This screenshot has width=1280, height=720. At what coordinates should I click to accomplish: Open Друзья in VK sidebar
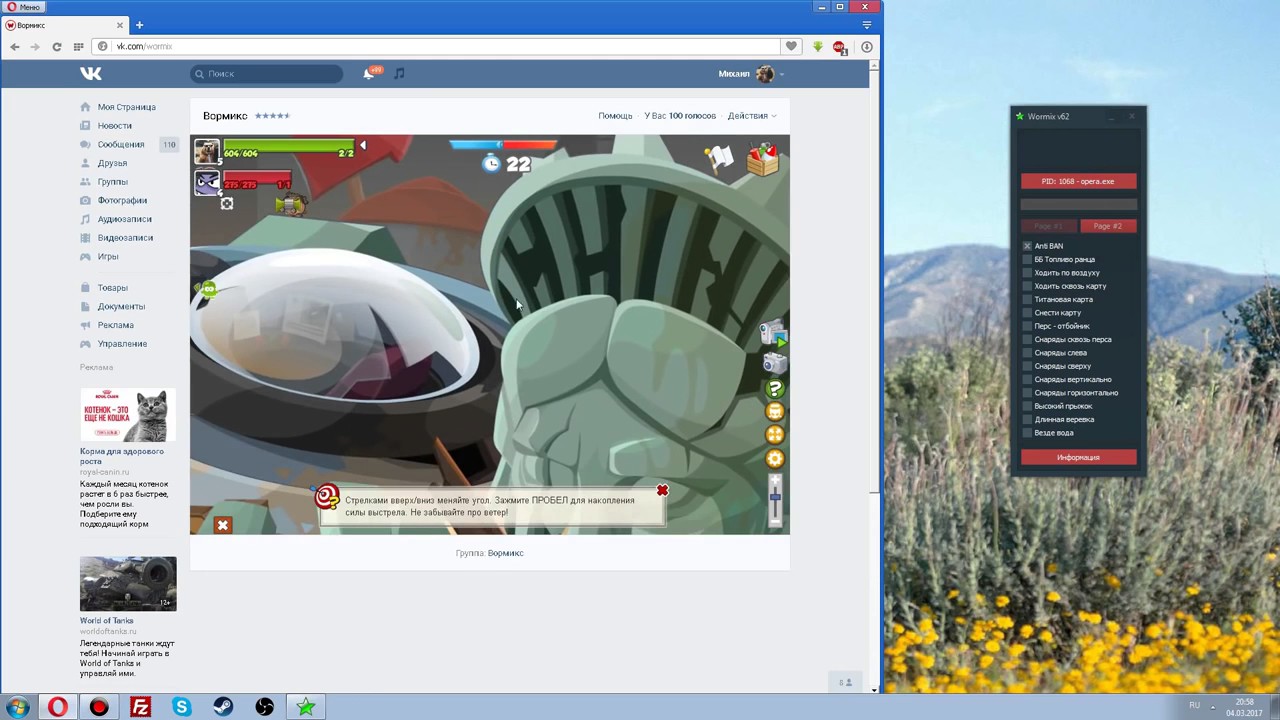[112, 163]
